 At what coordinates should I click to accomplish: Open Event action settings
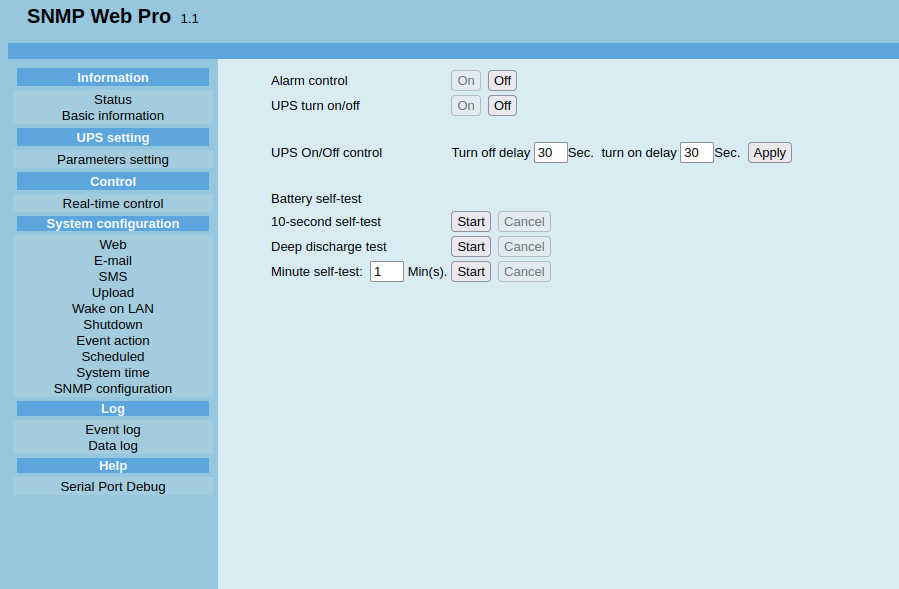click(x=113, y=341)
